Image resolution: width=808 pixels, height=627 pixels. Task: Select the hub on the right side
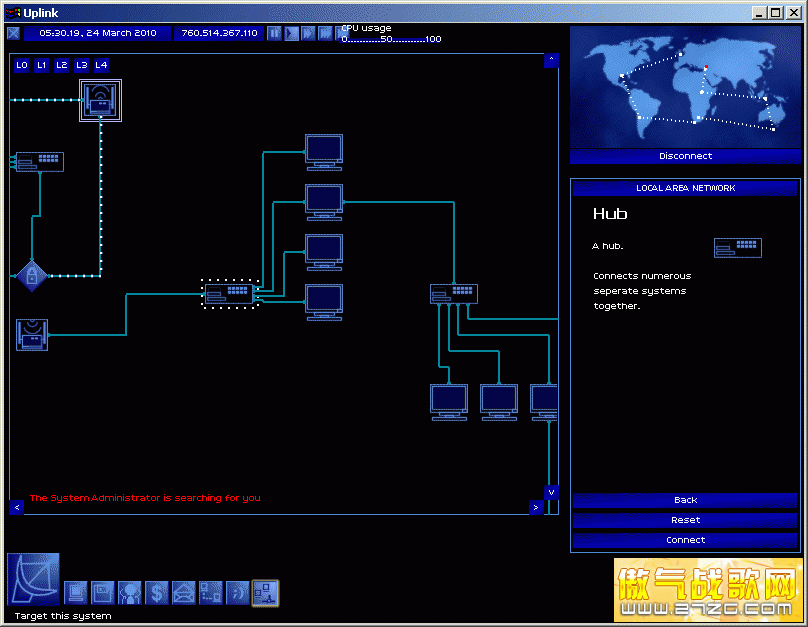[454, 294]
